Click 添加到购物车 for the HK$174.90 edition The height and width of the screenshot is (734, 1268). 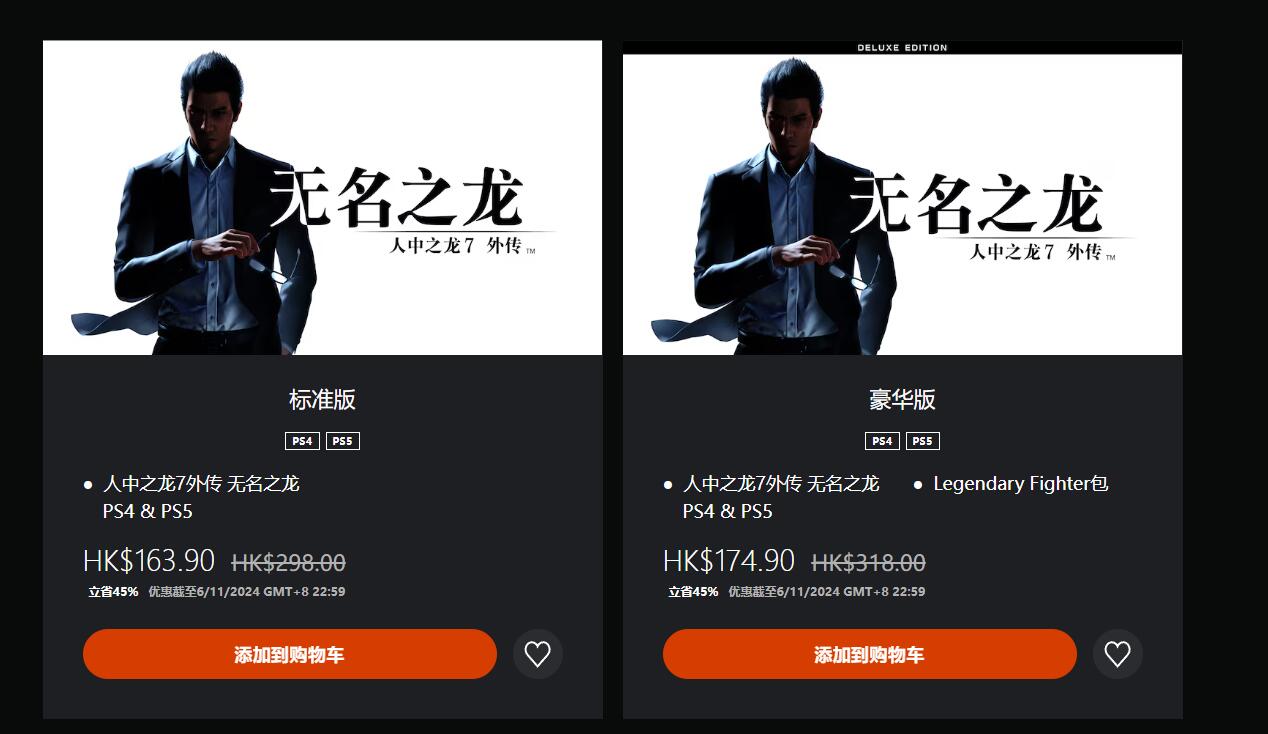coord(870,654)
